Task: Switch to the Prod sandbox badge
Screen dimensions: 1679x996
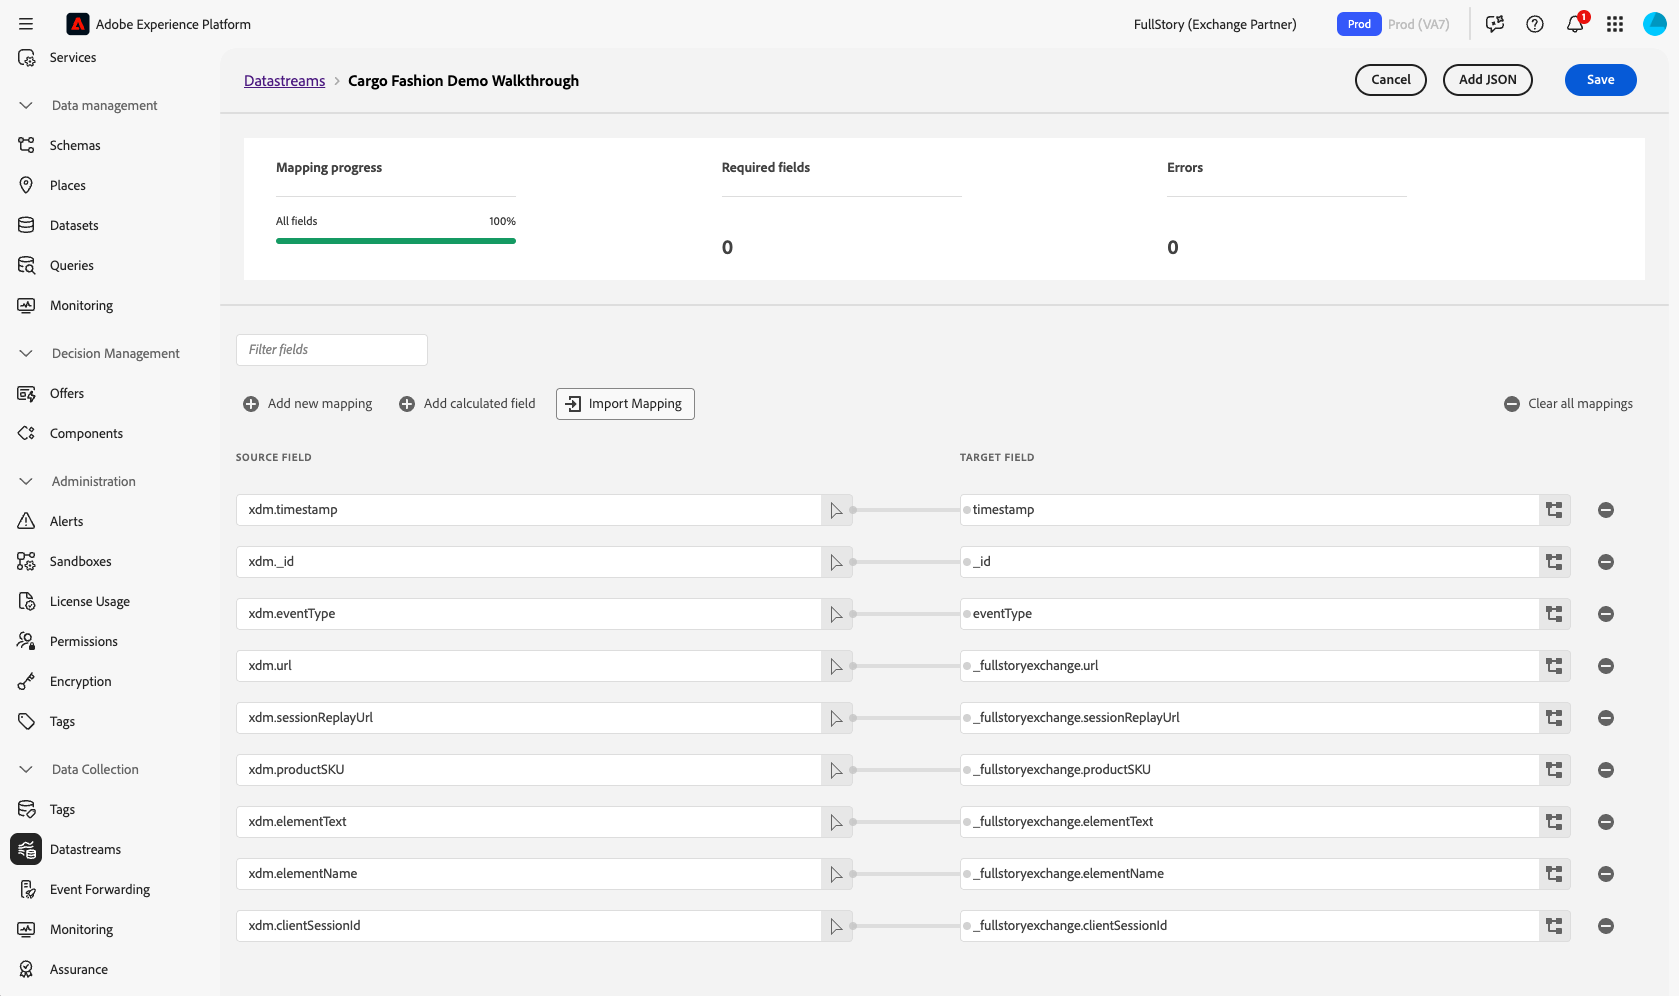Action: [1358, 24]
